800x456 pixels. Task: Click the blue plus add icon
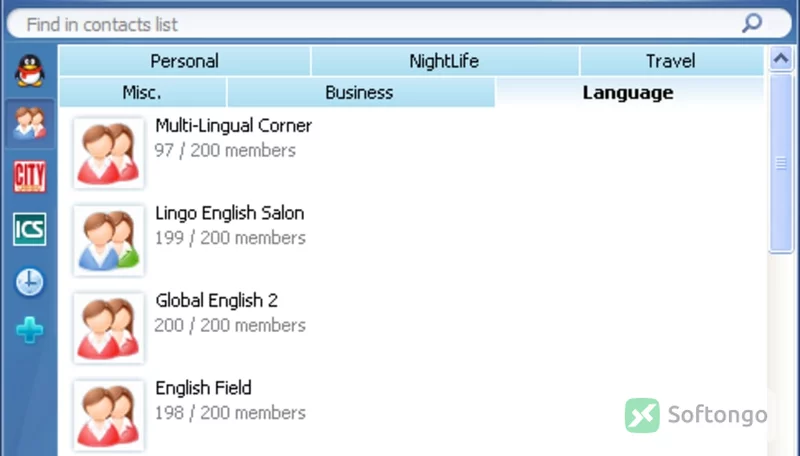pyautogui.click(x=30, y=330)
